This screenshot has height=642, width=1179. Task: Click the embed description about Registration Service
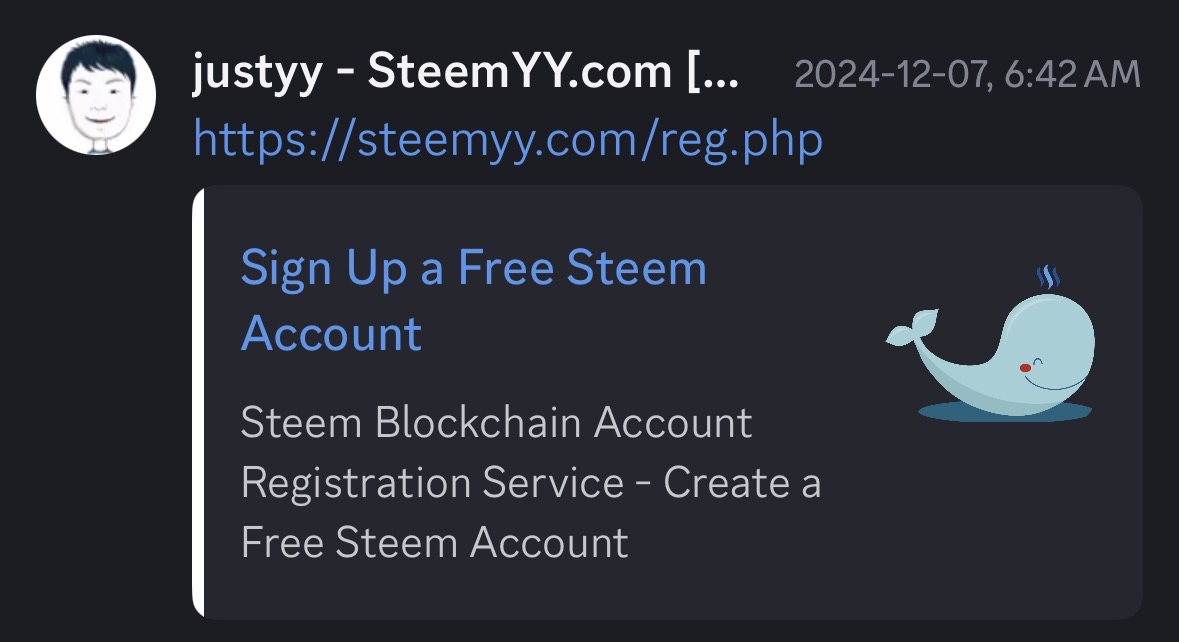530,483
